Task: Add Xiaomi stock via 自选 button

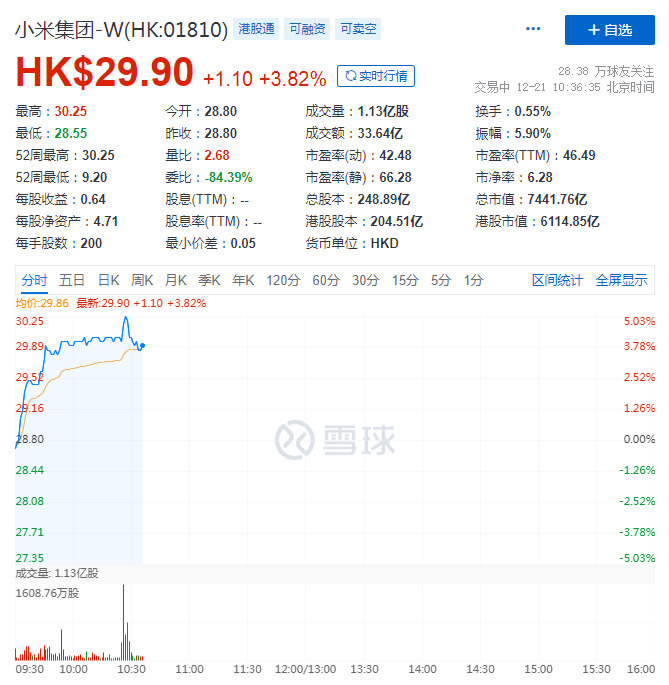Action: 610,30
